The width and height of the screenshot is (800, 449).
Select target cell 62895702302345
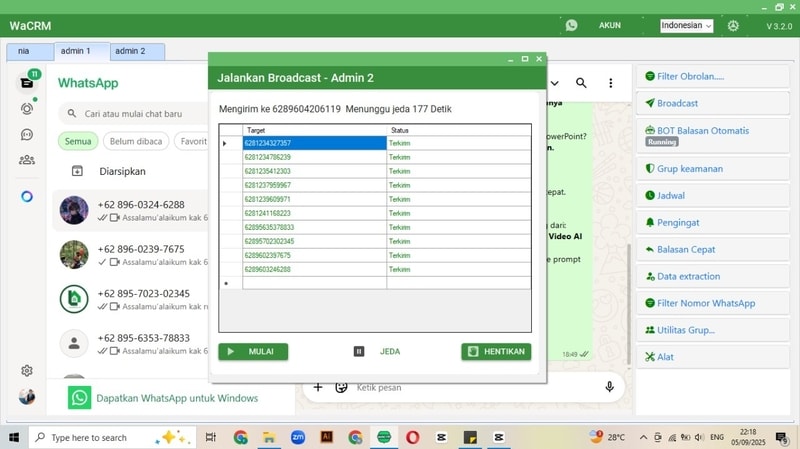click(314, 241)
